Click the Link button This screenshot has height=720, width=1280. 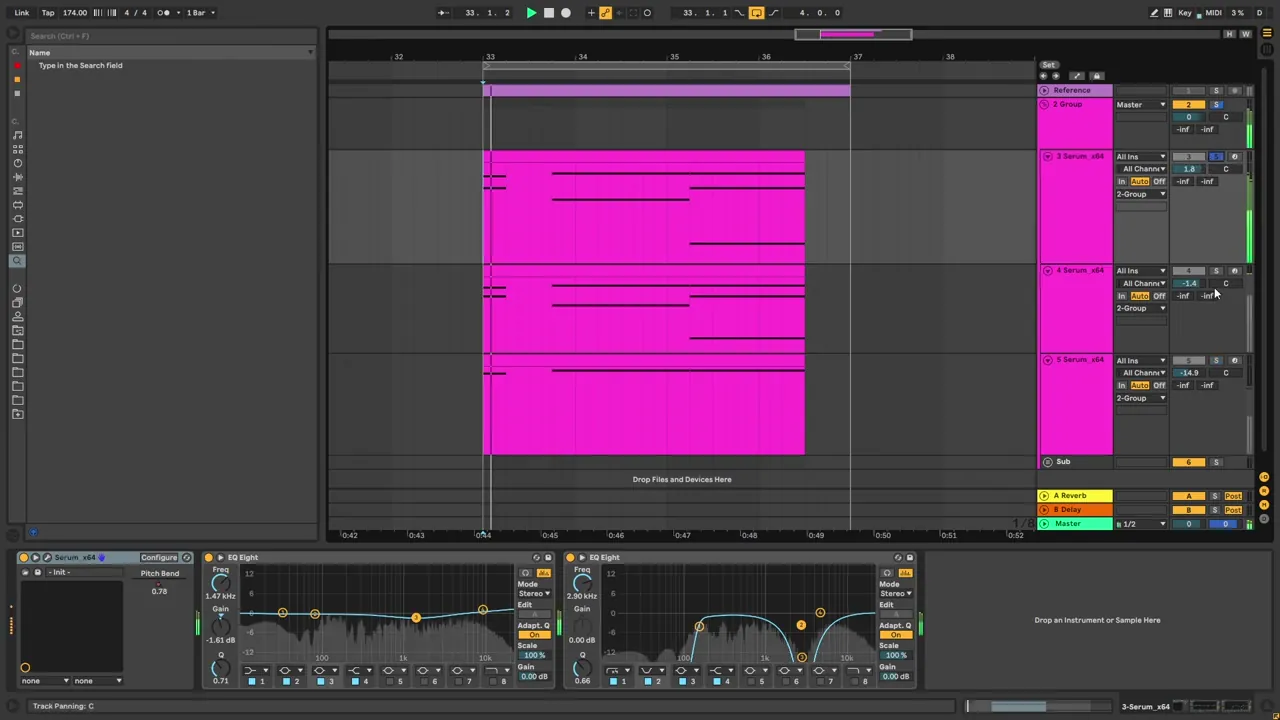[x=21, y=13]
